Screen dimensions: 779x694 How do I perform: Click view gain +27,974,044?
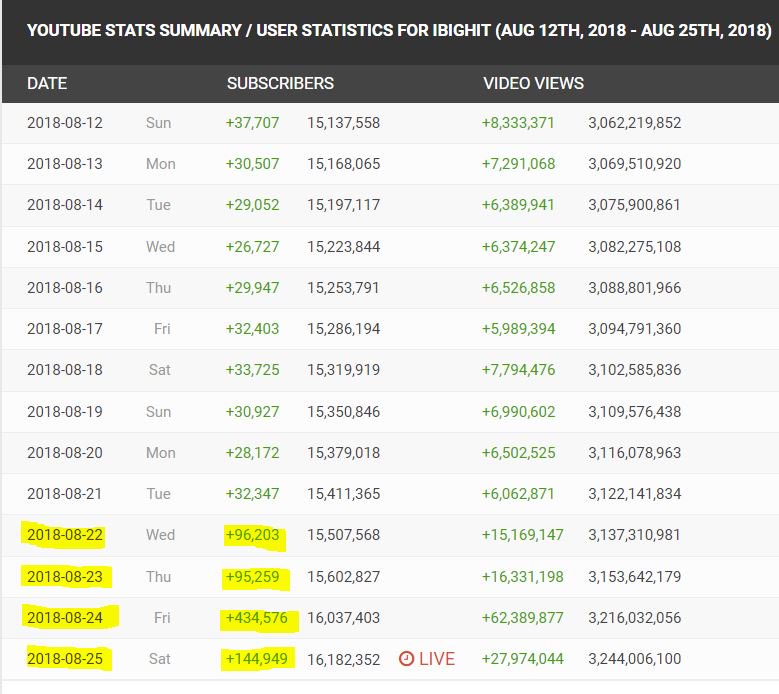coord(523,659)
